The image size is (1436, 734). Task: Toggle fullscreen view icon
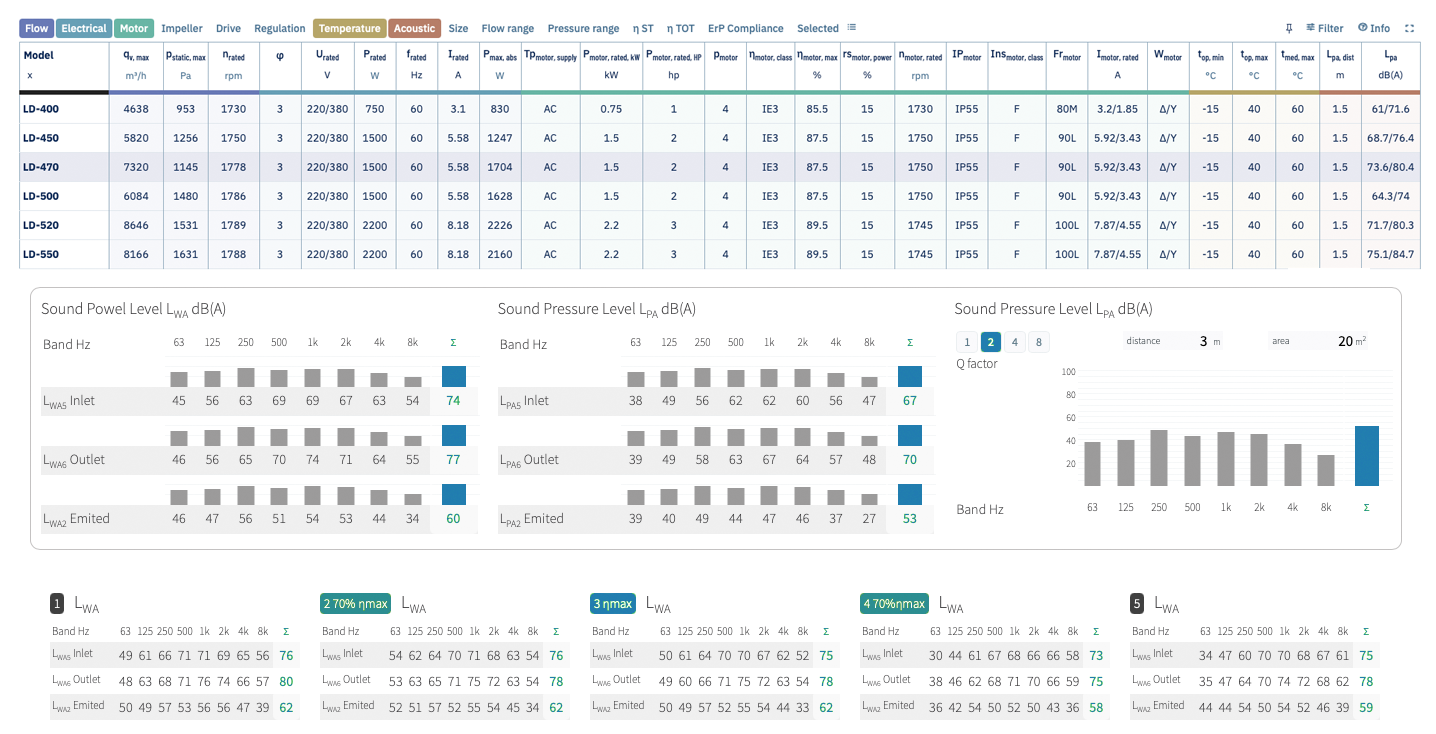(1410, 28)
